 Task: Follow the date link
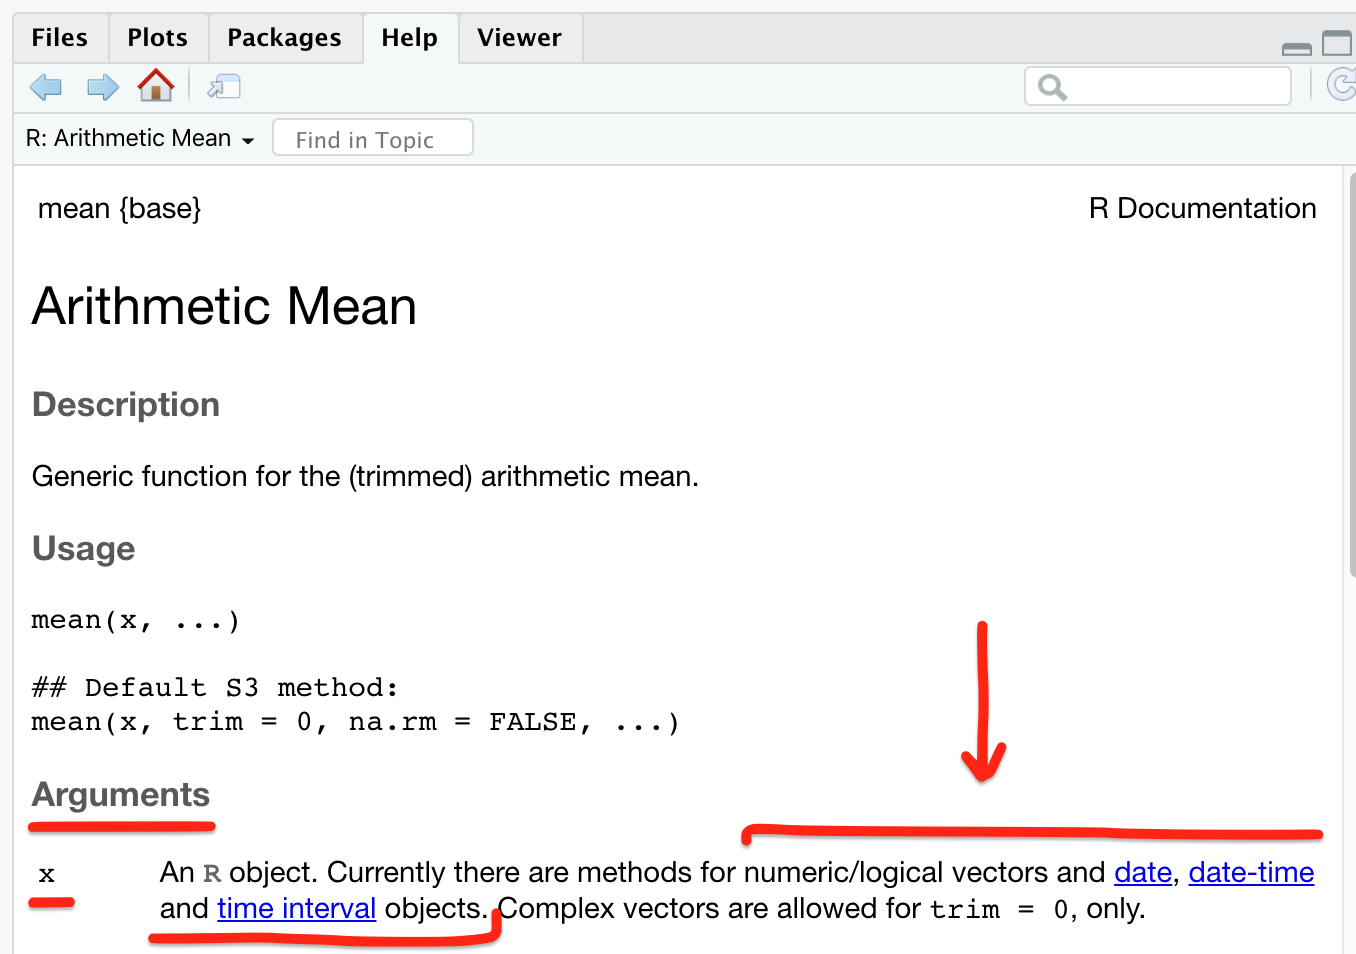[x=1143, y=873]
